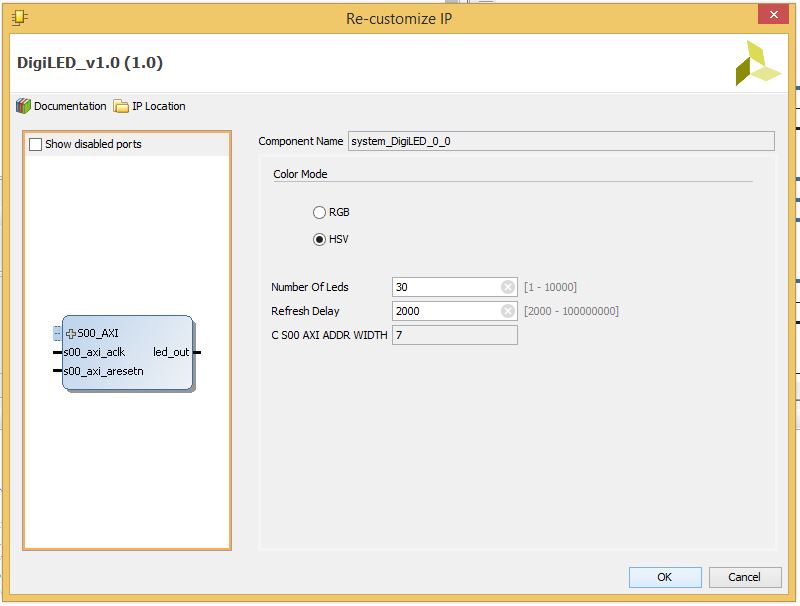Expand the S00_AXI interface port
The image size is (800, 606).
[x=71, y=334]
